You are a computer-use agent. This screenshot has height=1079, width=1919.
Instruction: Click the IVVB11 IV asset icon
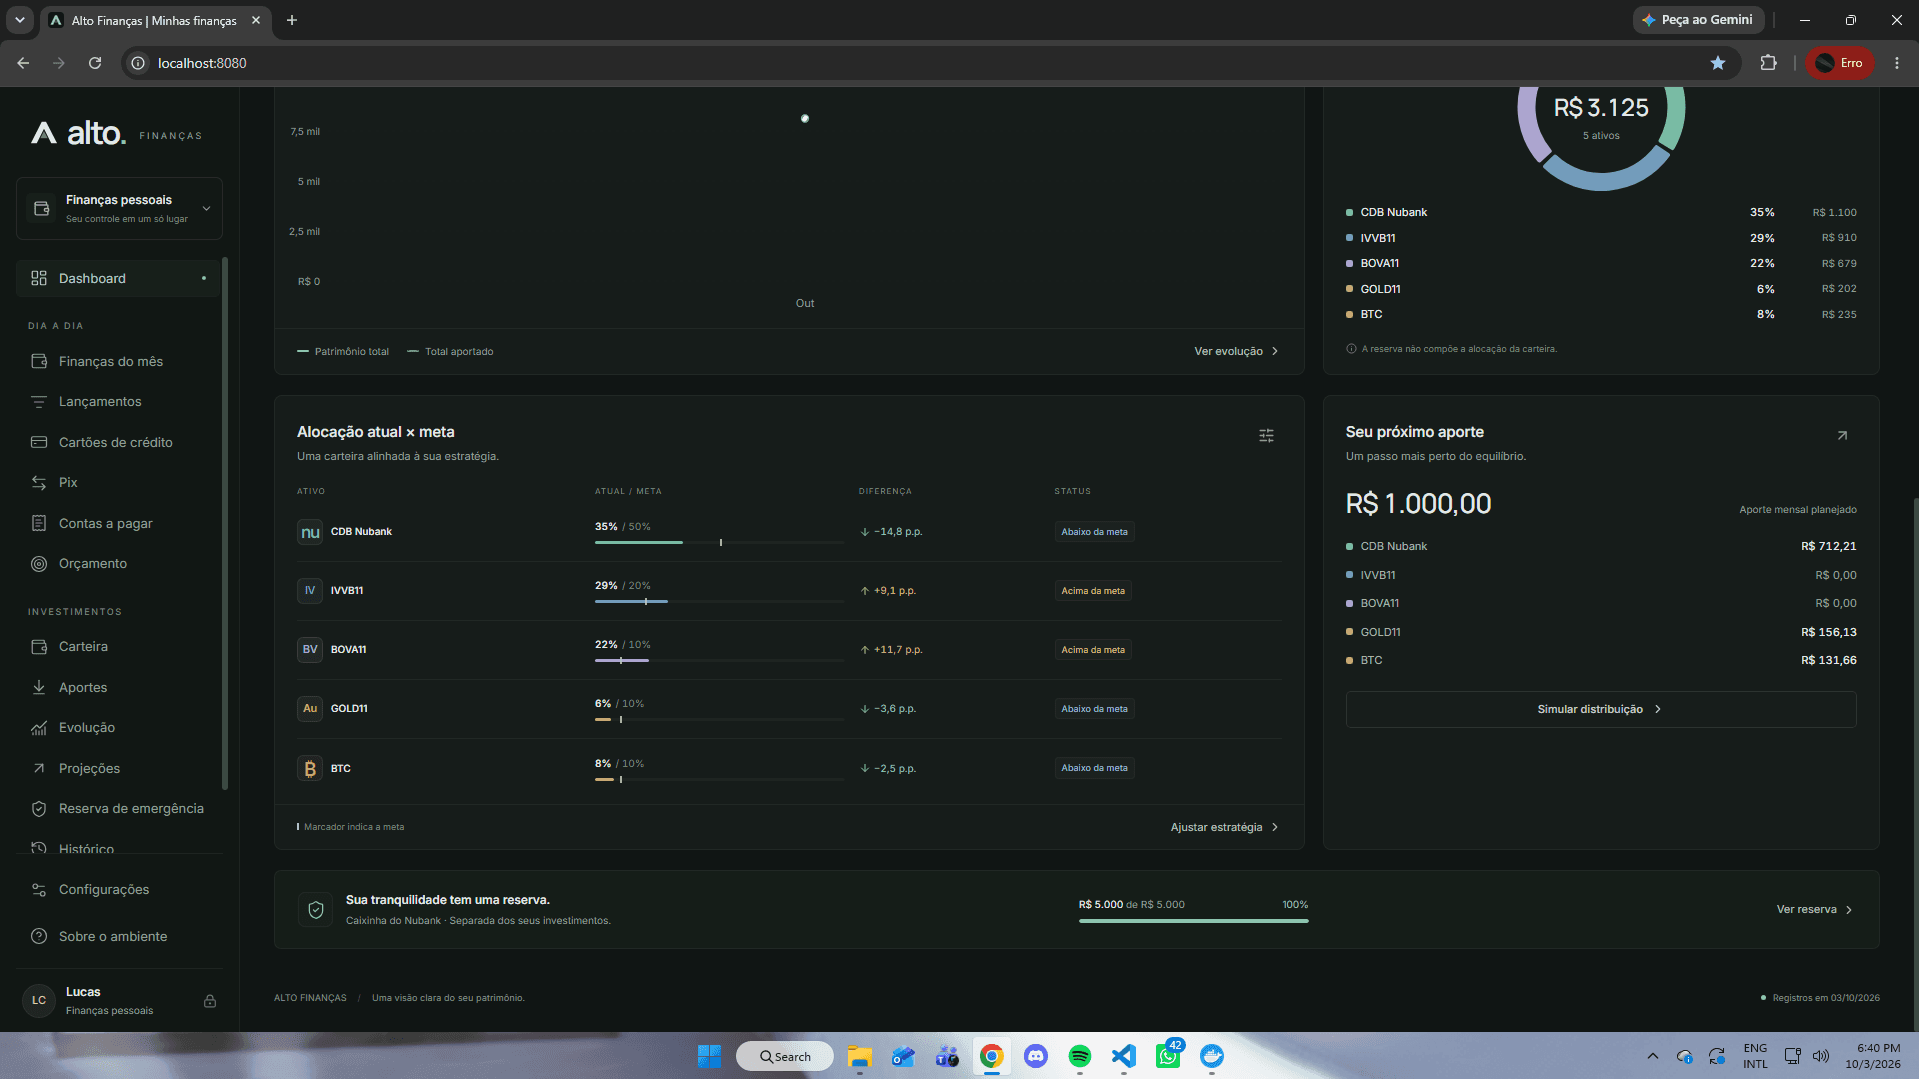tap(310, 591)
